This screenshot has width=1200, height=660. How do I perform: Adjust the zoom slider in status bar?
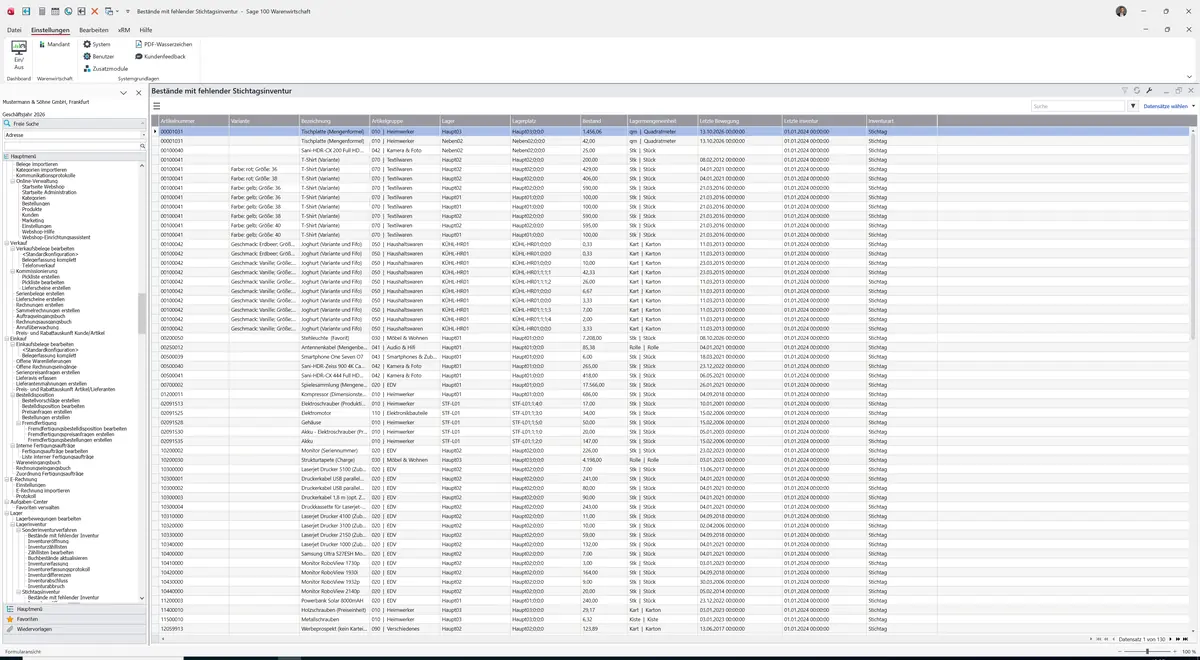point(1147,651)
